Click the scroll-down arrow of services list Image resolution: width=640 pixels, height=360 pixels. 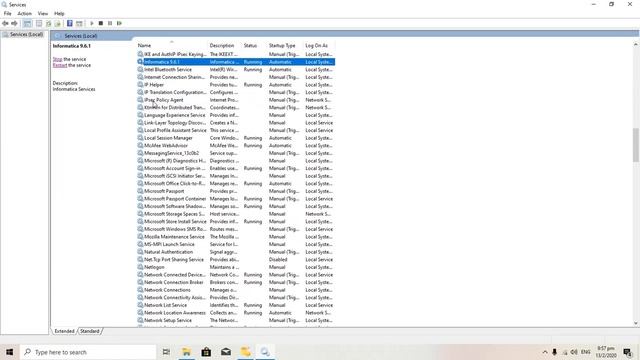click(x=636, y=323)
